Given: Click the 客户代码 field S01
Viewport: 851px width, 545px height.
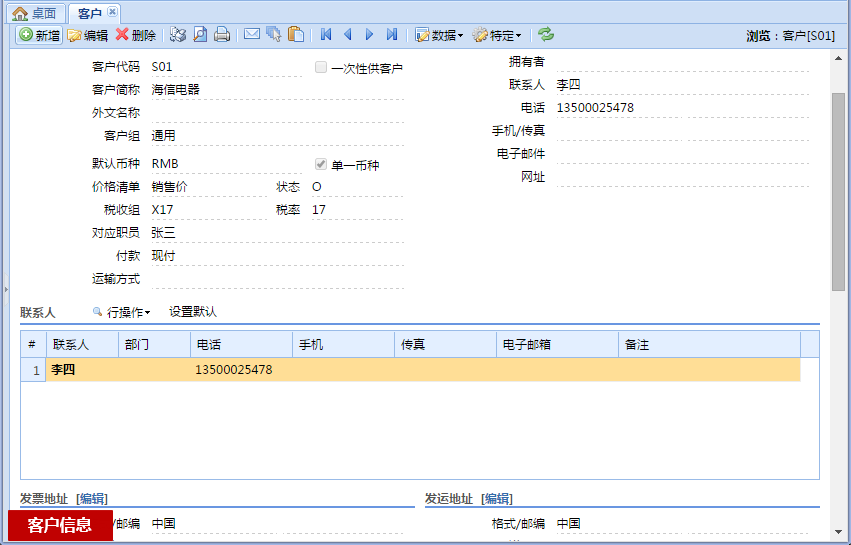Looking at the screenshot, I should (226, 67).
